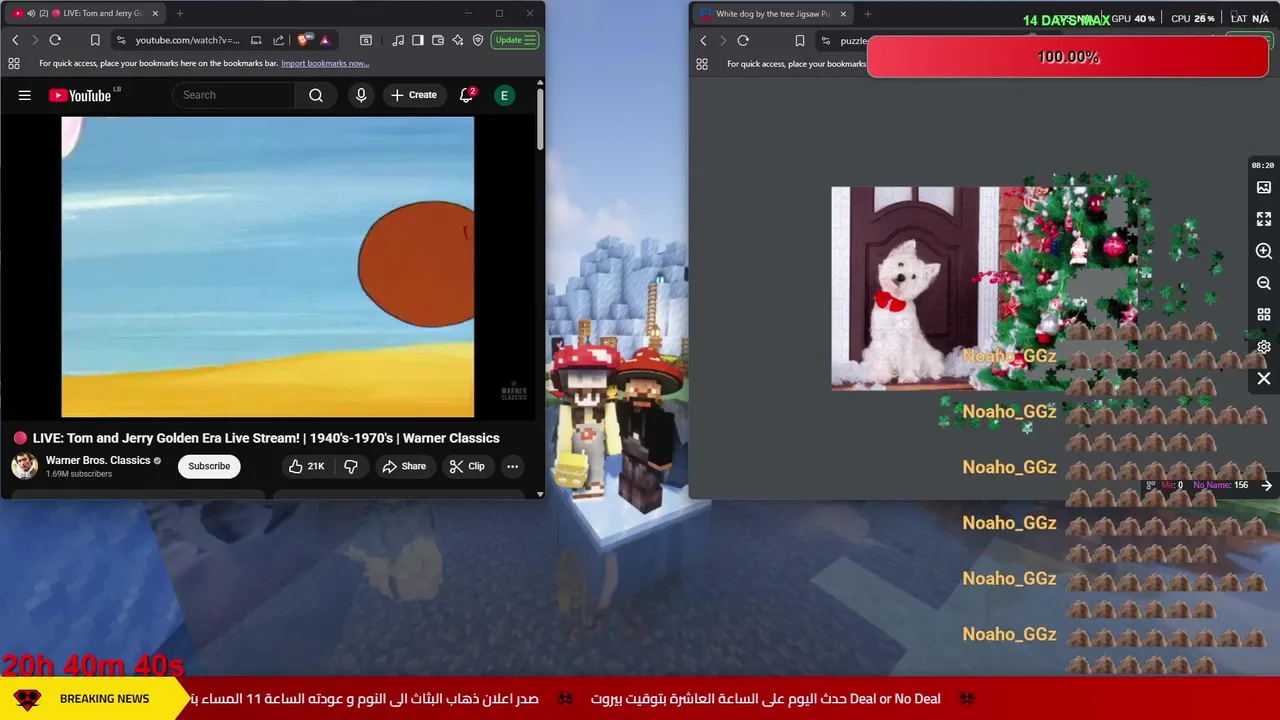Click the Create button on YouTube
The width and height of the screenshot is (1280, 720).
414,95
